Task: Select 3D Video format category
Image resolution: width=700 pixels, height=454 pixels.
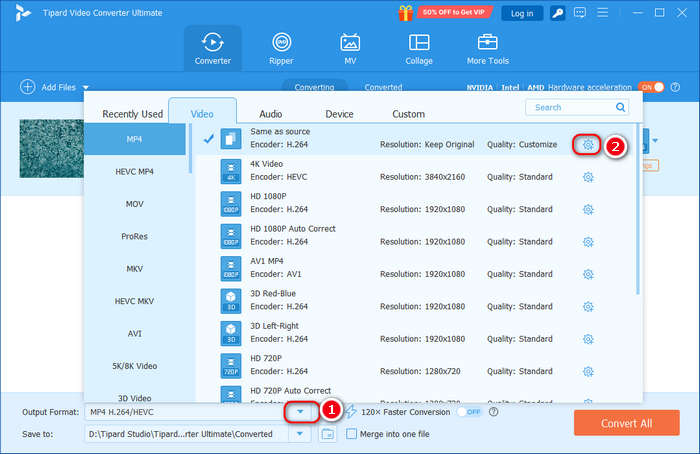Action: coord(134,397)
